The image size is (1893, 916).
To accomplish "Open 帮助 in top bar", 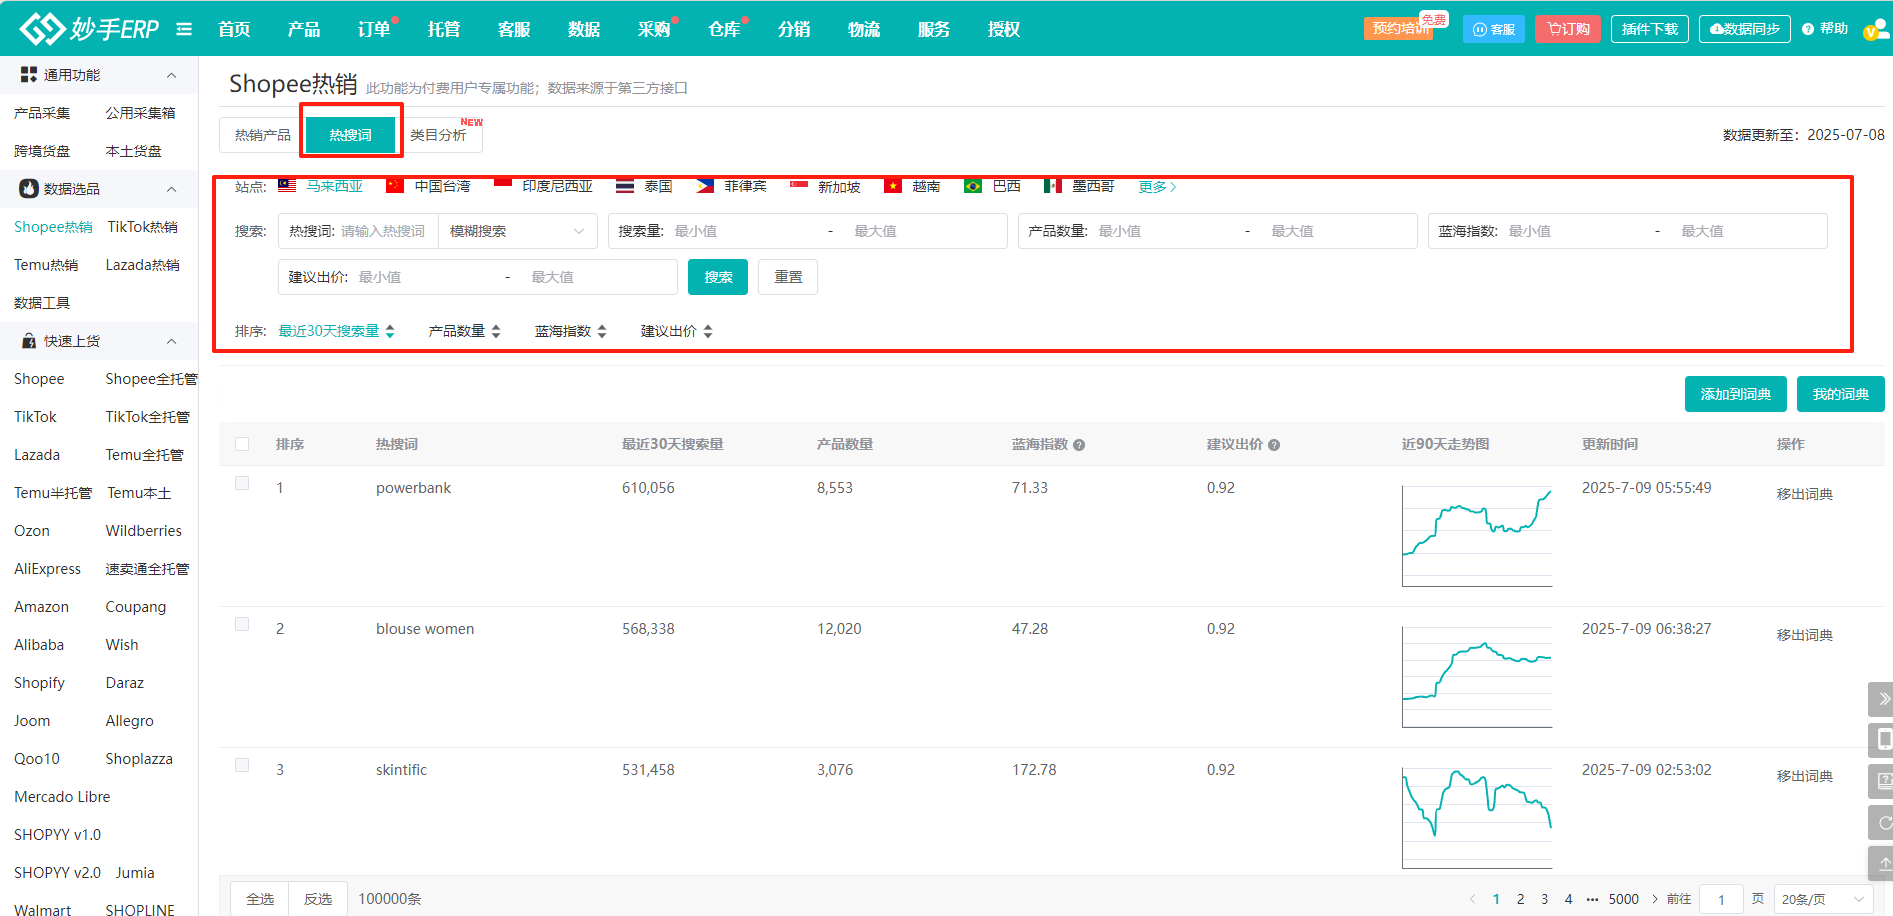I will click(x=1825, y=29).
